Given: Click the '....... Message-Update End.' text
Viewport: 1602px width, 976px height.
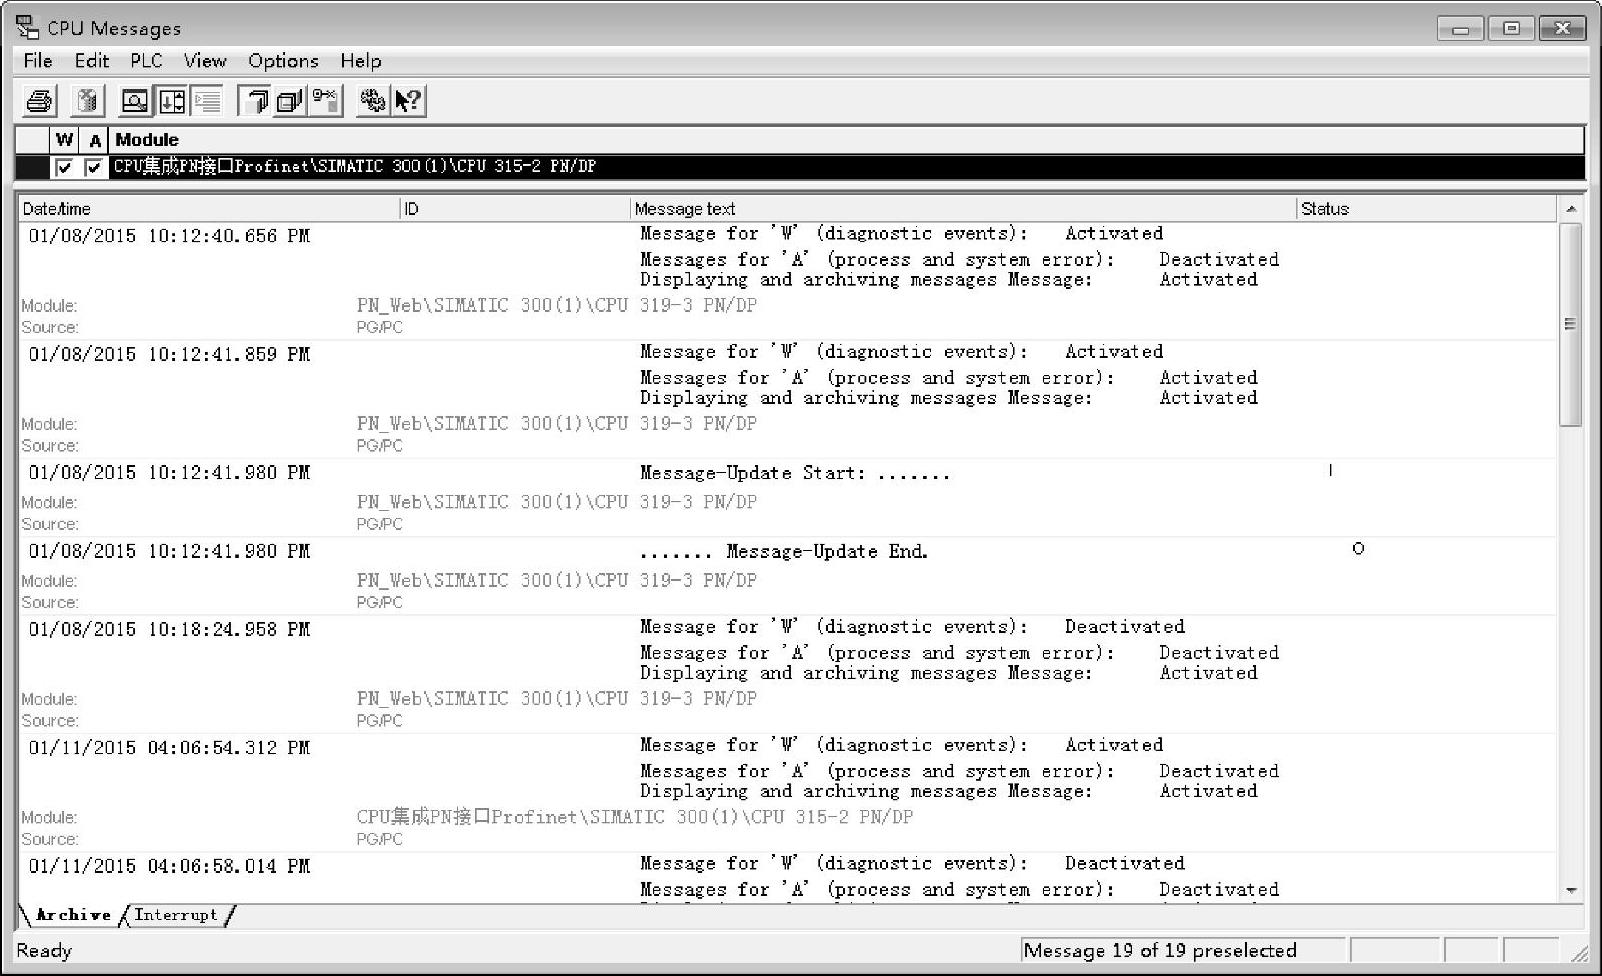Looking at the screenshot, I should tap(784, 552).
